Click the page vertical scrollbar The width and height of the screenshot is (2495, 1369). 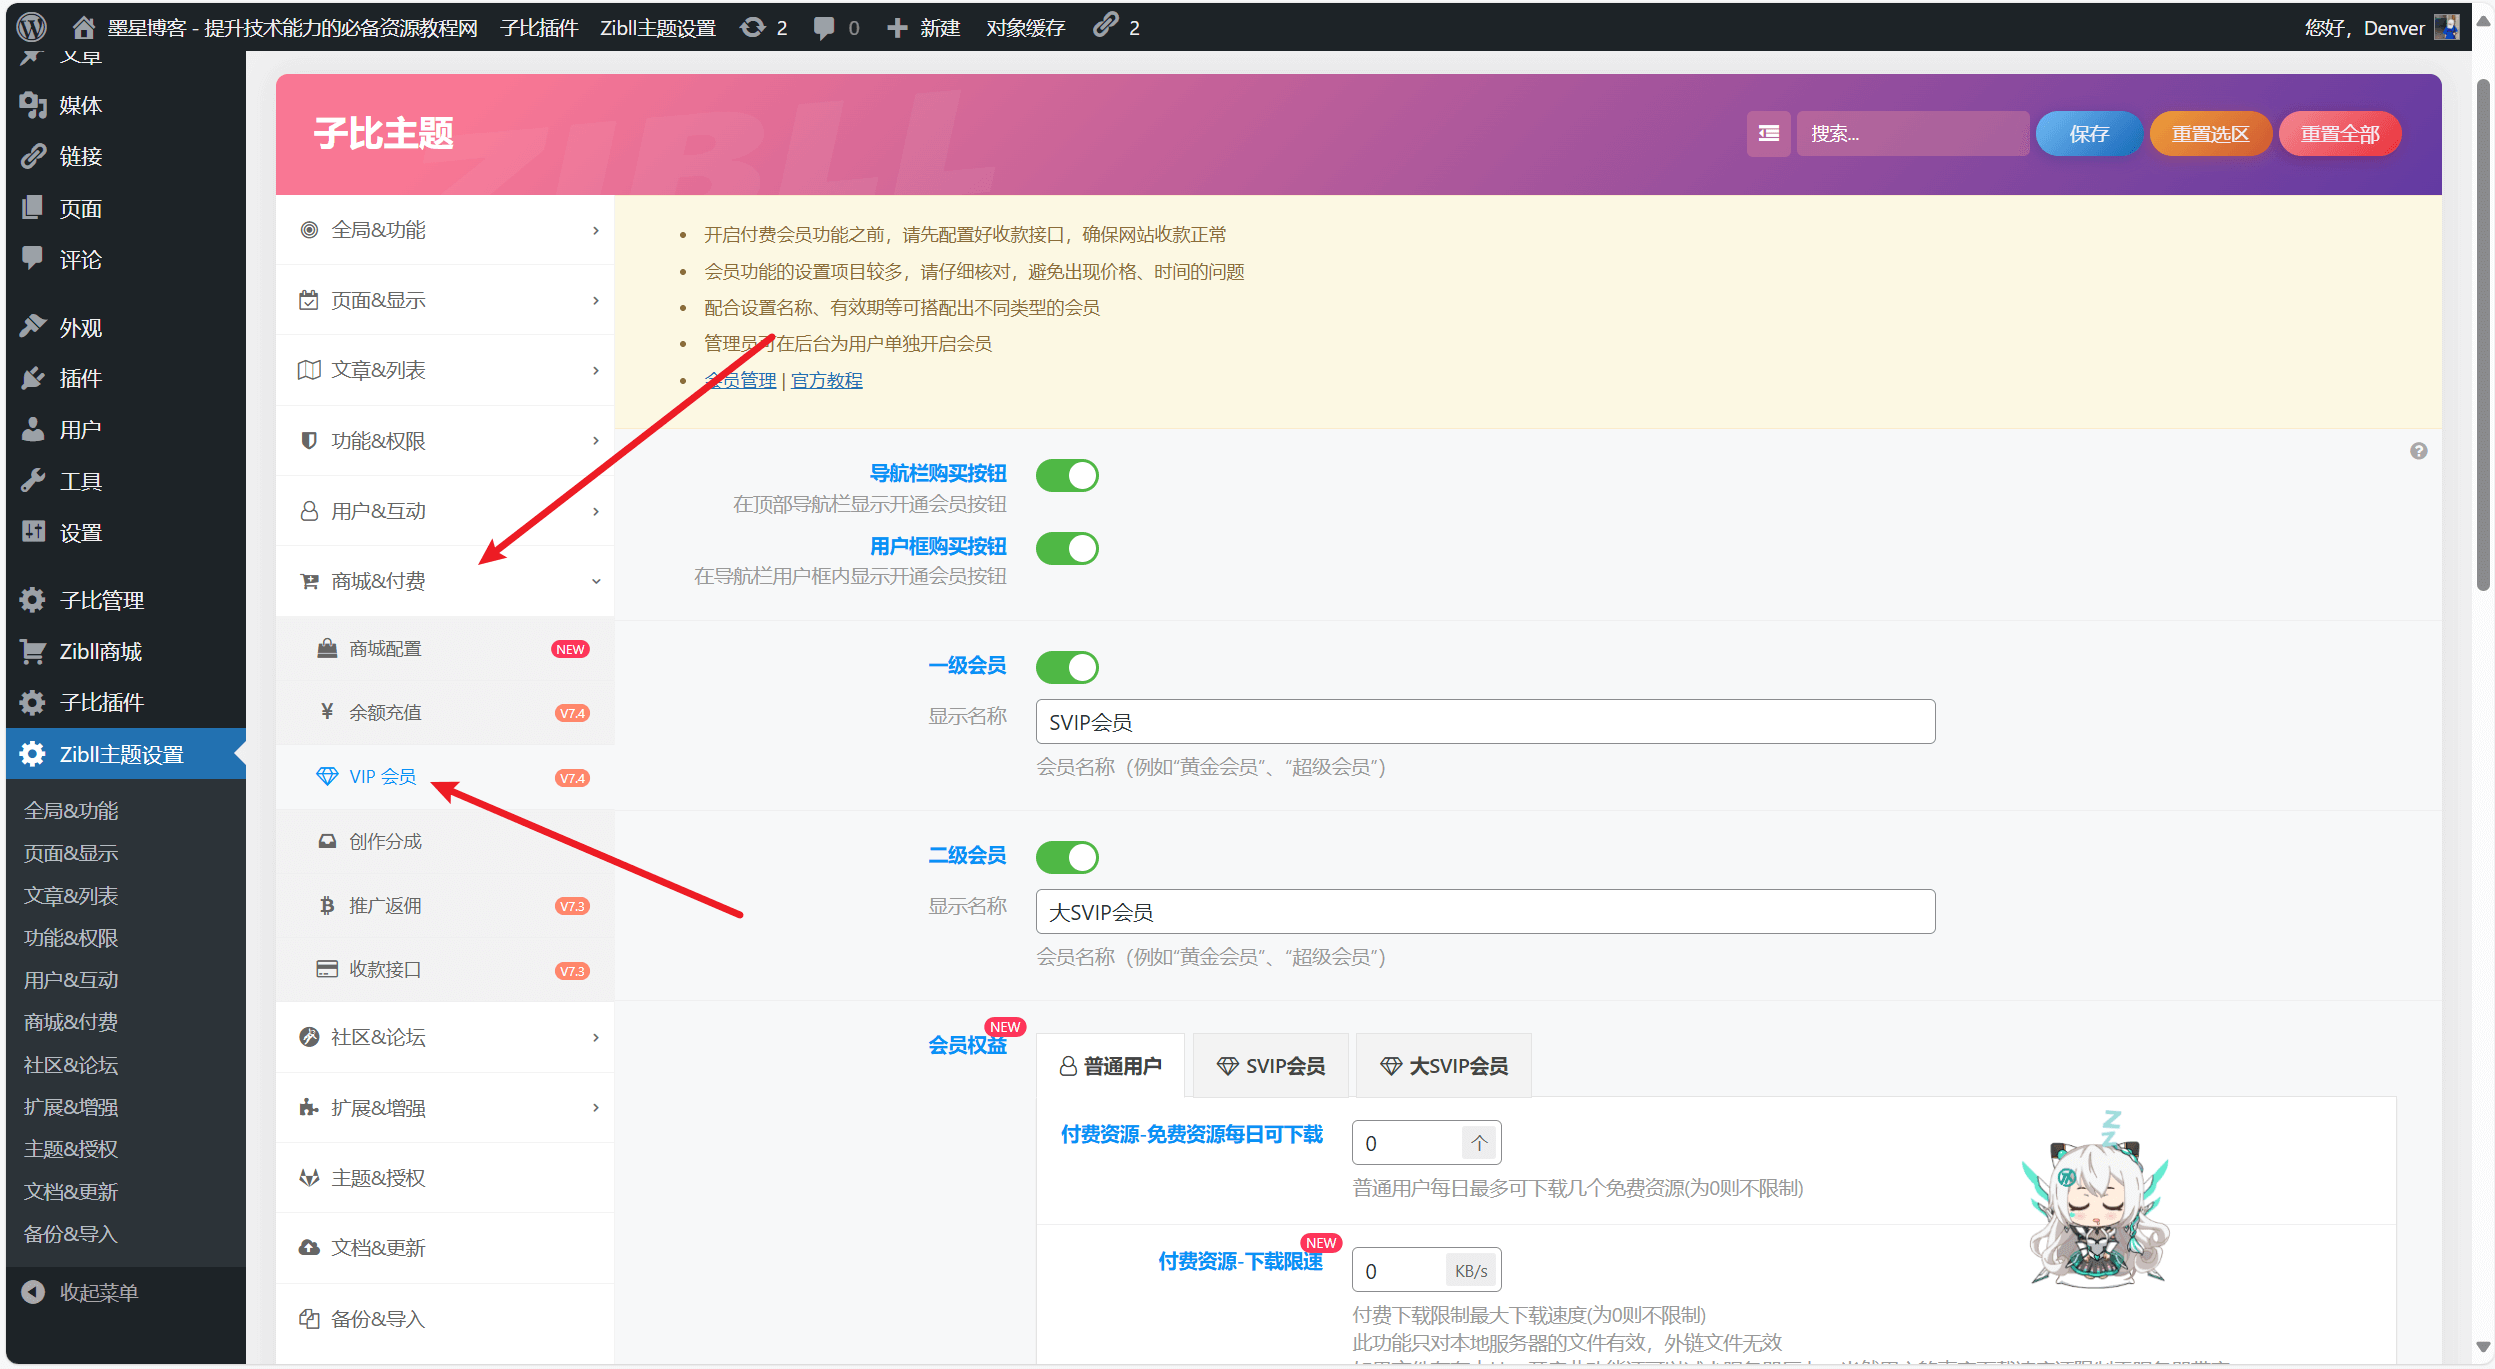point(2483,335)
